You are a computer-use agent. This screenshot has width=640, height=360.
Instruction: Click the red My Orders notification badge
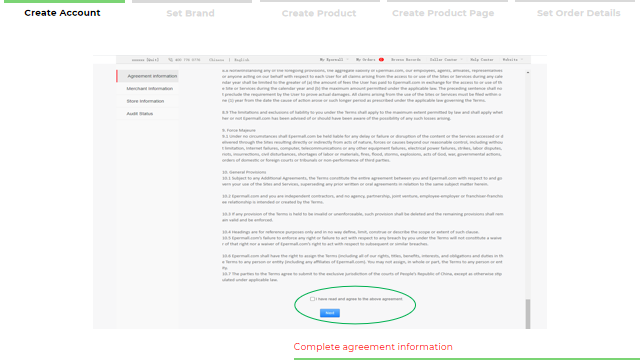tap(381, 60)
